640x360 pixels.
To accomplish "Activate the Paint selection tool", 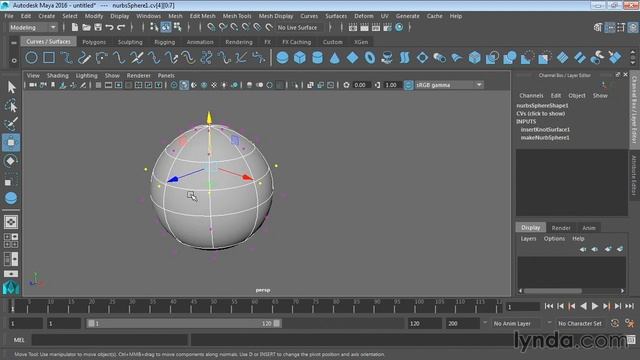I will (11, 124).
